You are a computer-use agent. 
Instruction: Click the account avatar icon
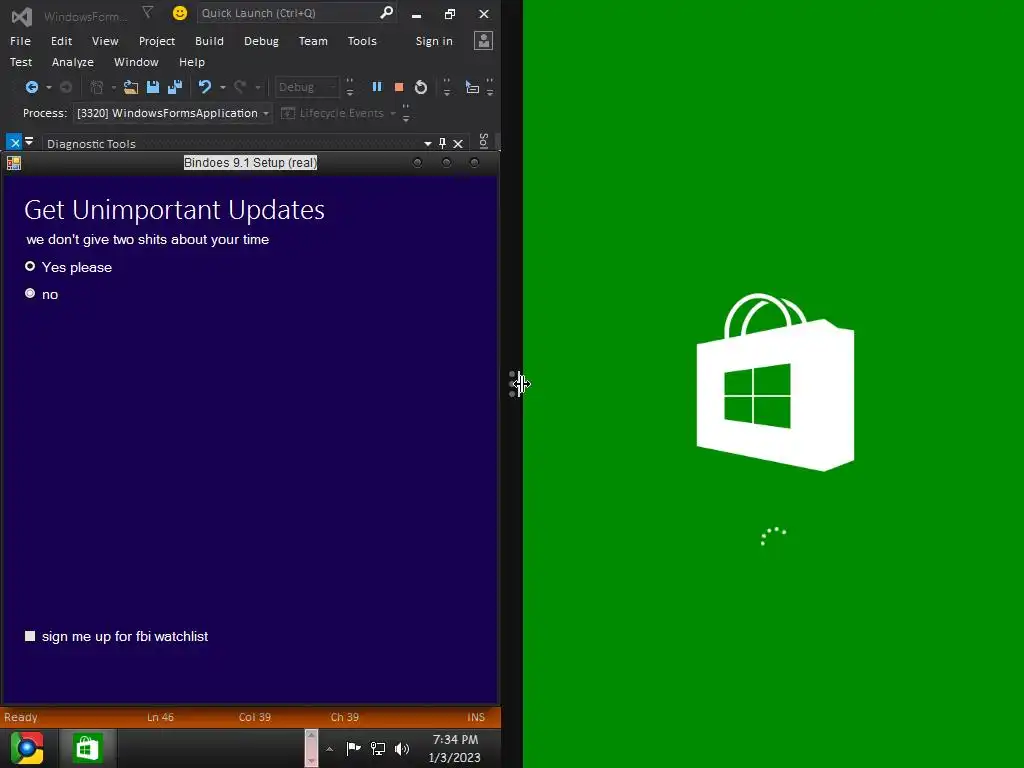(483, 41)
